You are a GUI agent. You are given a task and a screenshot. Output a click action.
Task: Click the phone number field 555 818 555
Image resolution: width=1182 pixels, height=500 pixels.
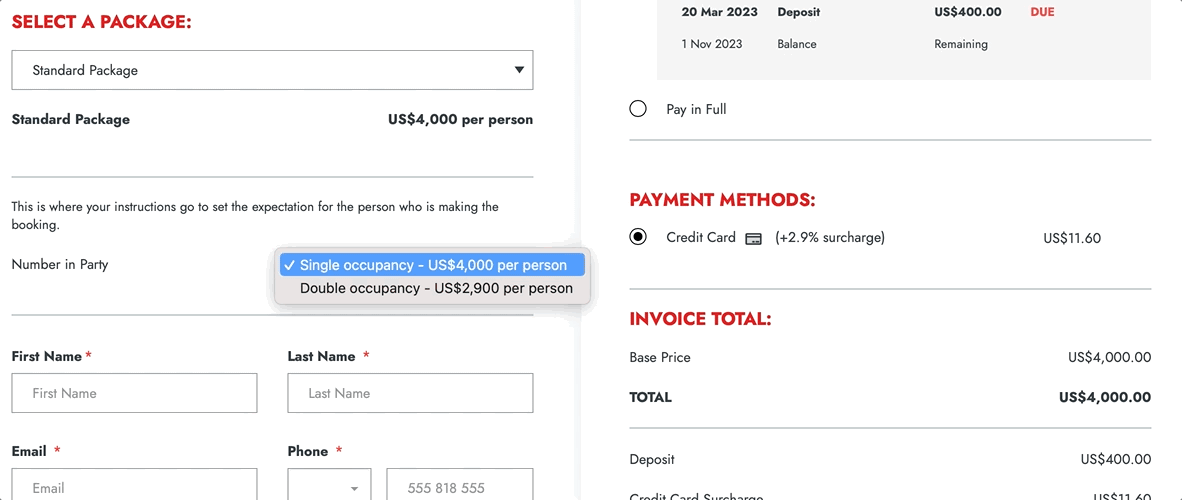460,484
